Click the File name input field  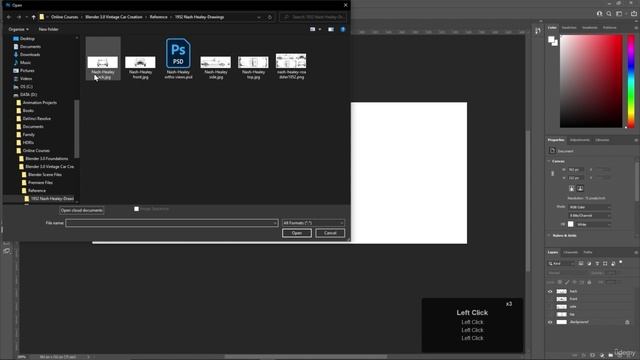[x=171, y=223]
